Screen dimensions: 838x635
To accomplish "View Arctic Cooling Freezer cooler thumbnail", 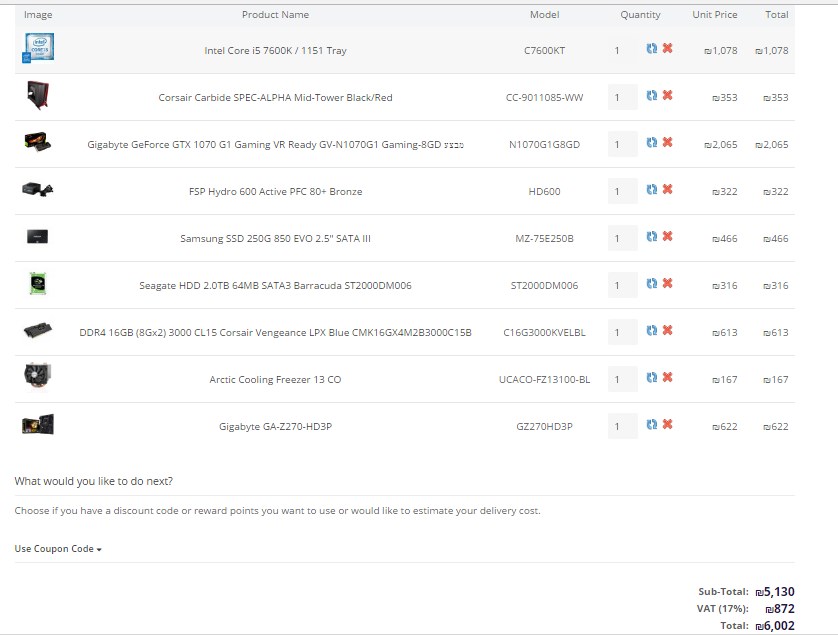I will click(38, 375).
